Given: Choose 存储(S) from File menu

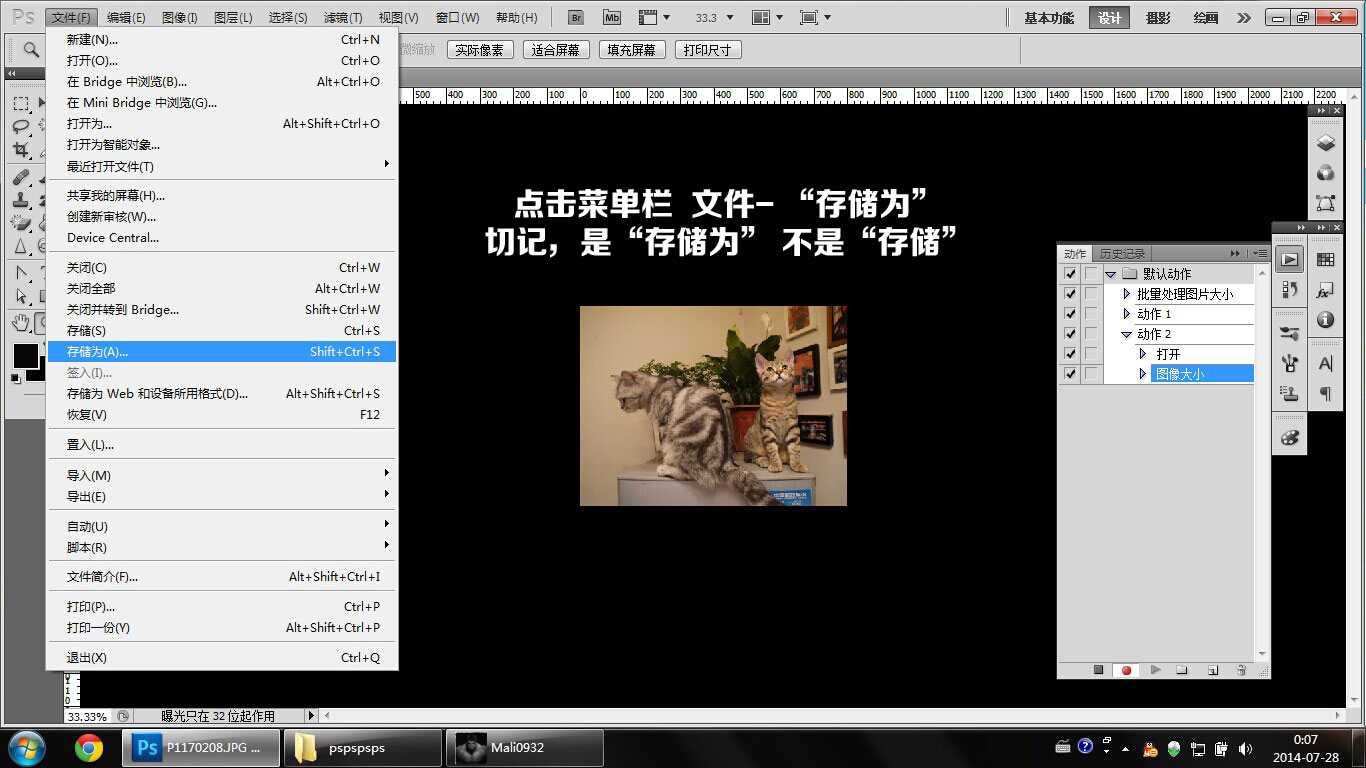Looking at the screenshot, I should coord(222,330).
